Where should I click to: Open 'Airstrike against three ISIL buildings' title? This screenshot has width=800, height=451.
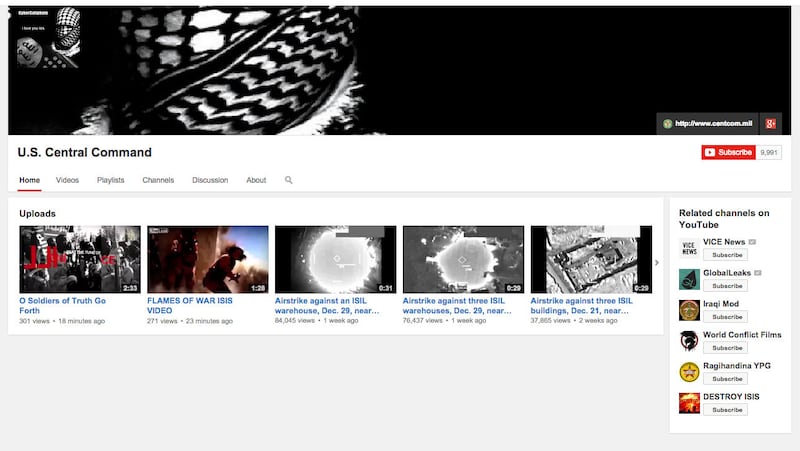(582, 306)
